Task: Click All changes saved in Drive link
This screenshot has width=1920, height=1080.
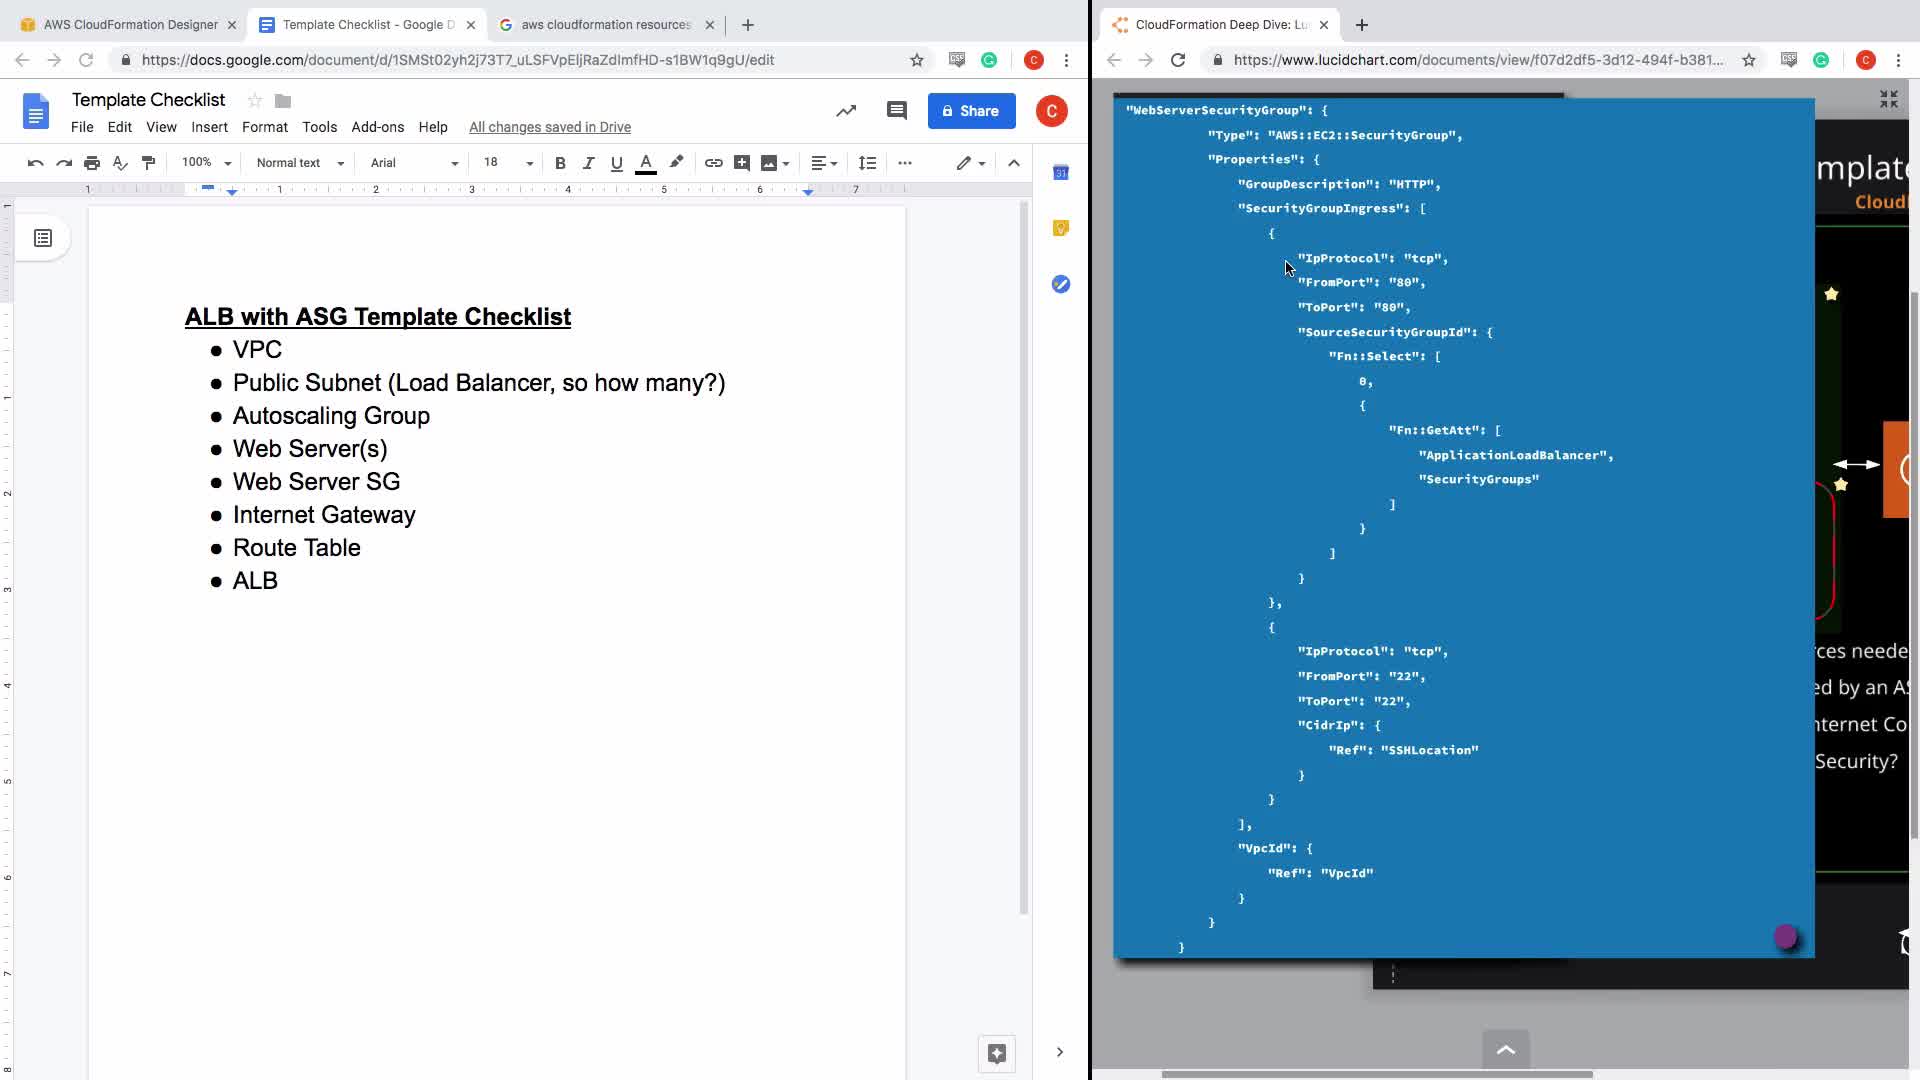Action: point(549,127)
